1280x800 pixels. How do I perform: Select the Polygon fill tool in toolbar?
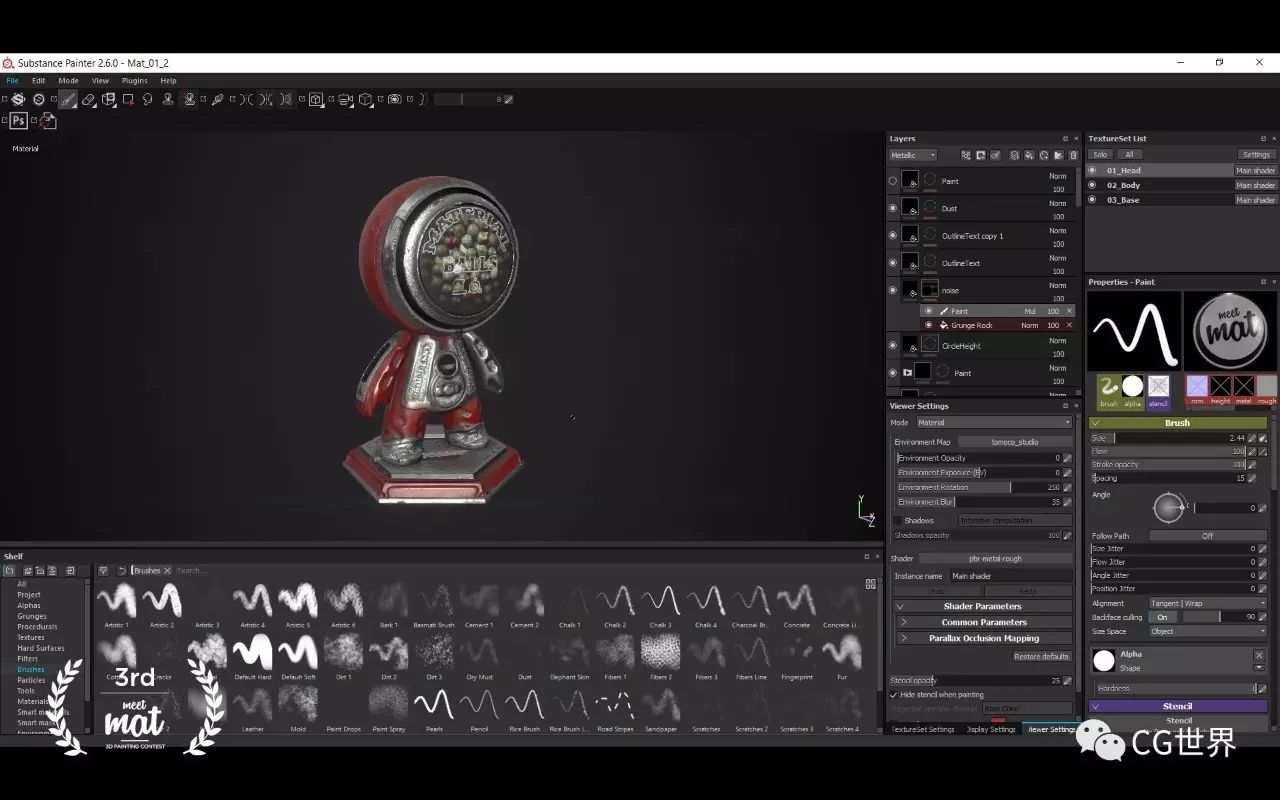tap(128, 99)
